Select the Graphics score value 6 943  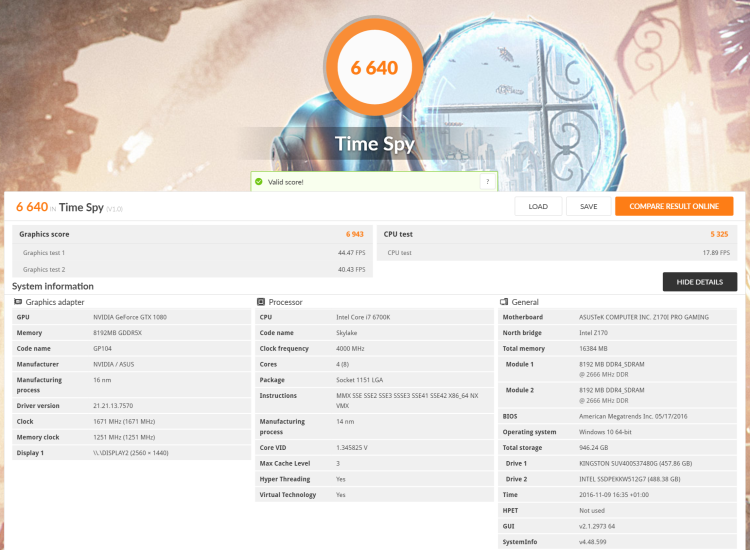(354, 234)
